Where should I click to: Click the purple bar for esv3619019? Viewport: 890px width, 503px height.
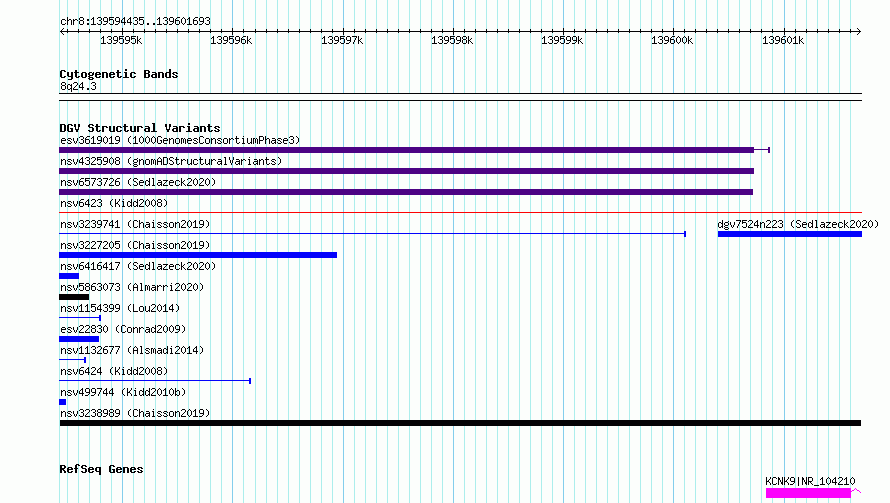406,150
